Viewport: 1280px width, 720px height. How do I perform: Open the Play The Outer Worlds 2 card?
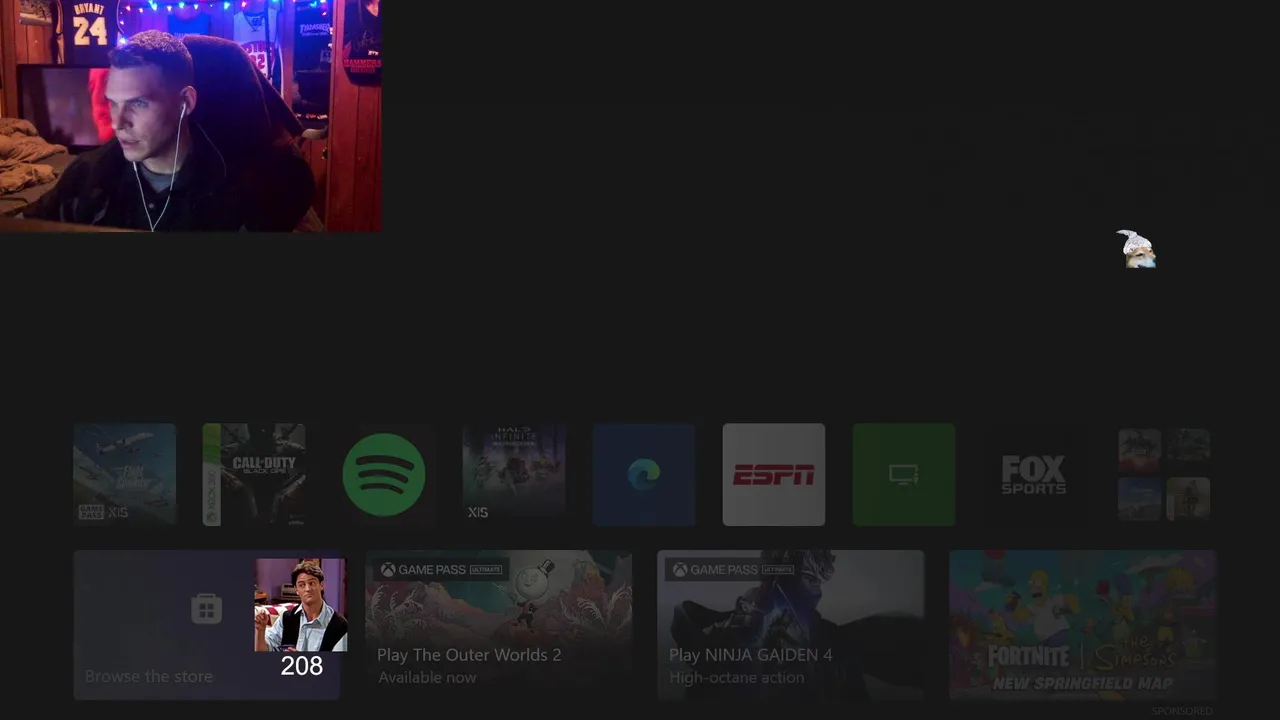point(498,624)
